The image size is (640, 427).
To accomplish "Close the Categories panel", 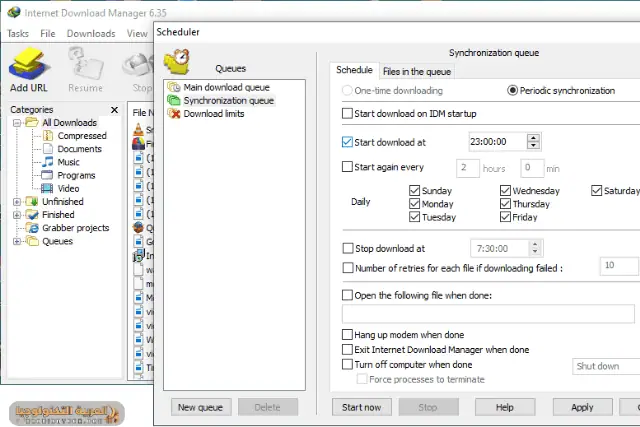I will pyautogui.click(x=114, y=110).
